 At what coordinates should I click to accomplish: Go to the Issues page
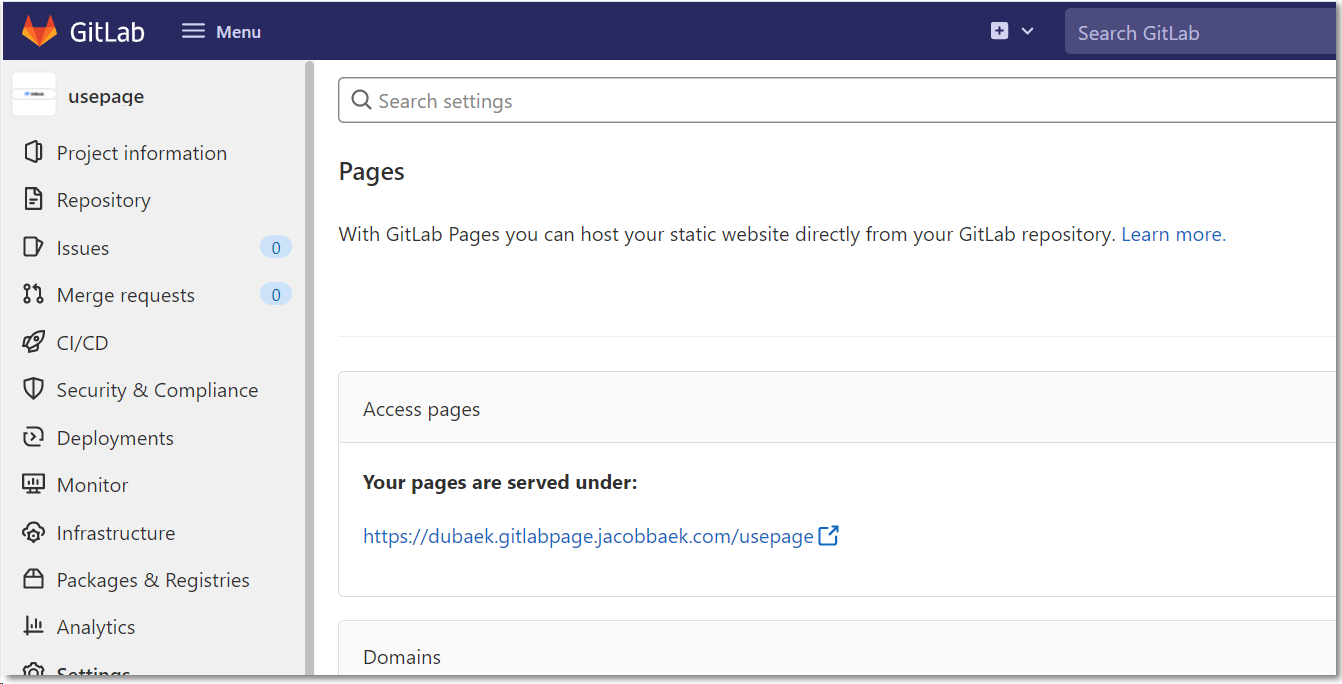pyautogui.click(x=83, y=248)
